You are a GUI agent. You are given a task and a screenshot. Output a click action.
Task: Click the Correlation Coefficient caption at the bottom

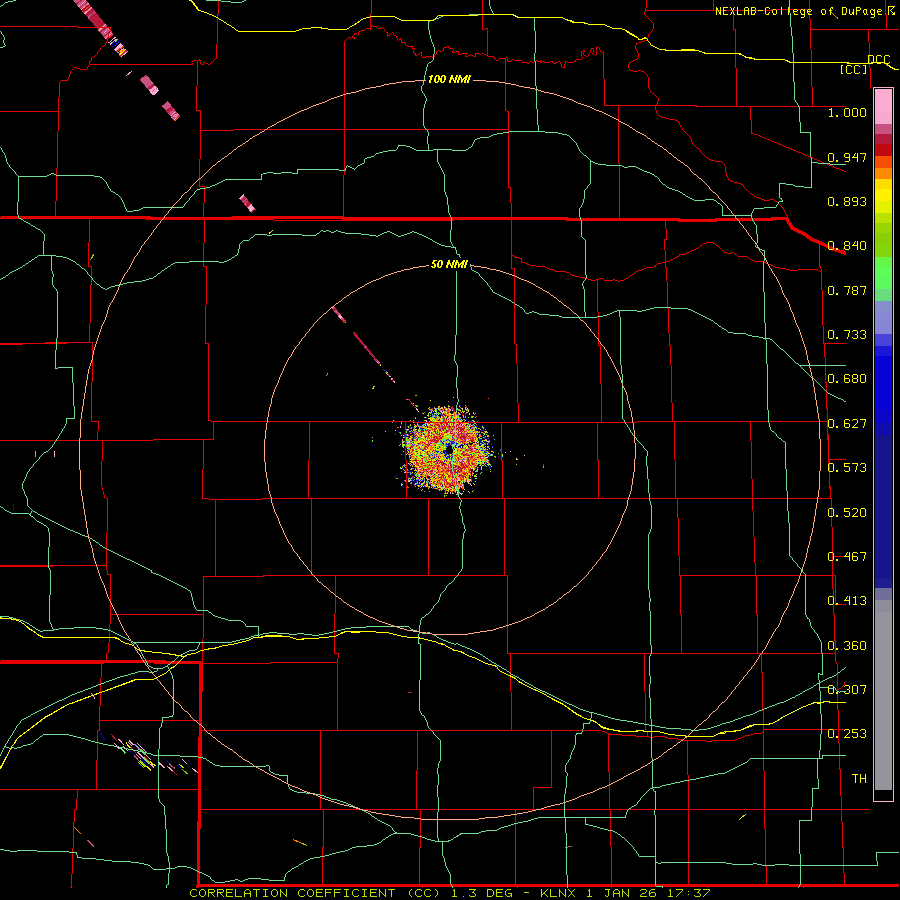tap(450, 893)
